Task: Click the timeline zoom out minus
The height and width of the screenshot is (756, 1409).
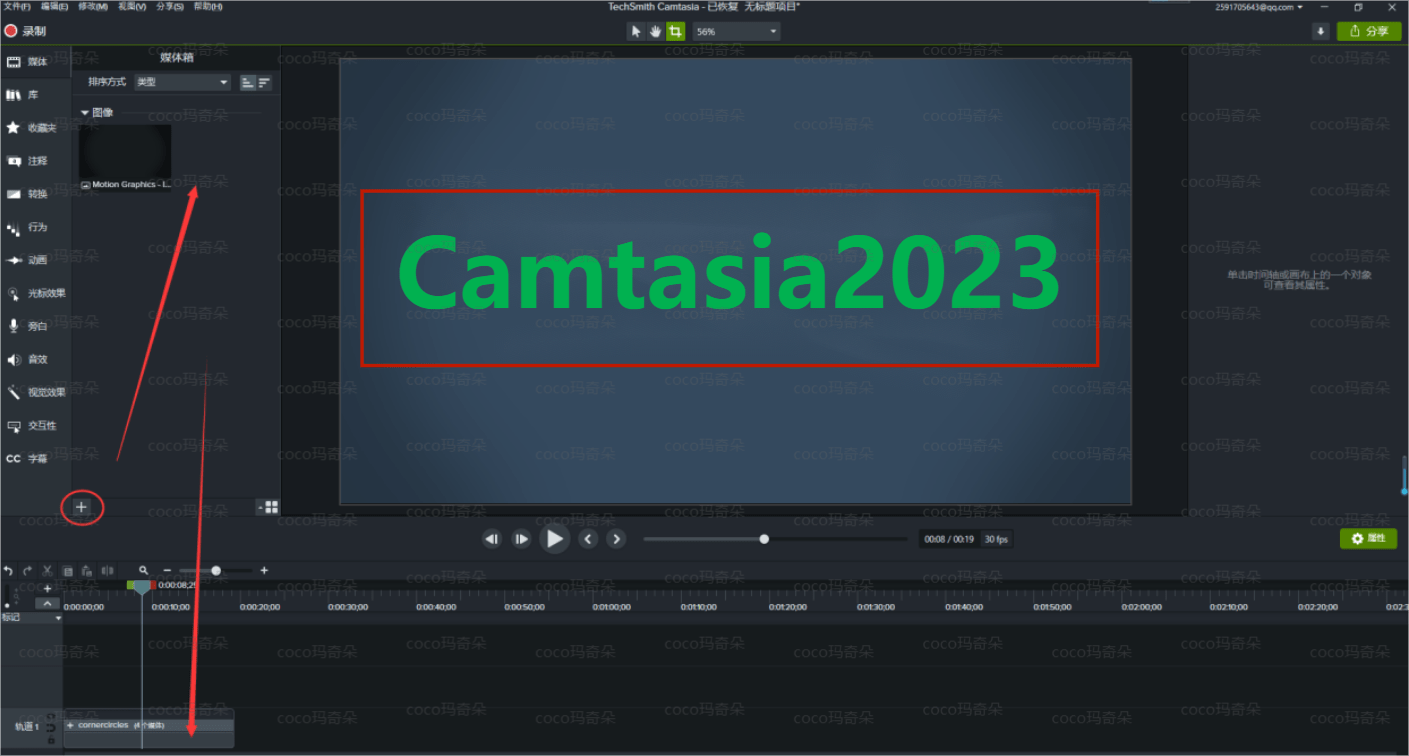Action: [167, 570]
